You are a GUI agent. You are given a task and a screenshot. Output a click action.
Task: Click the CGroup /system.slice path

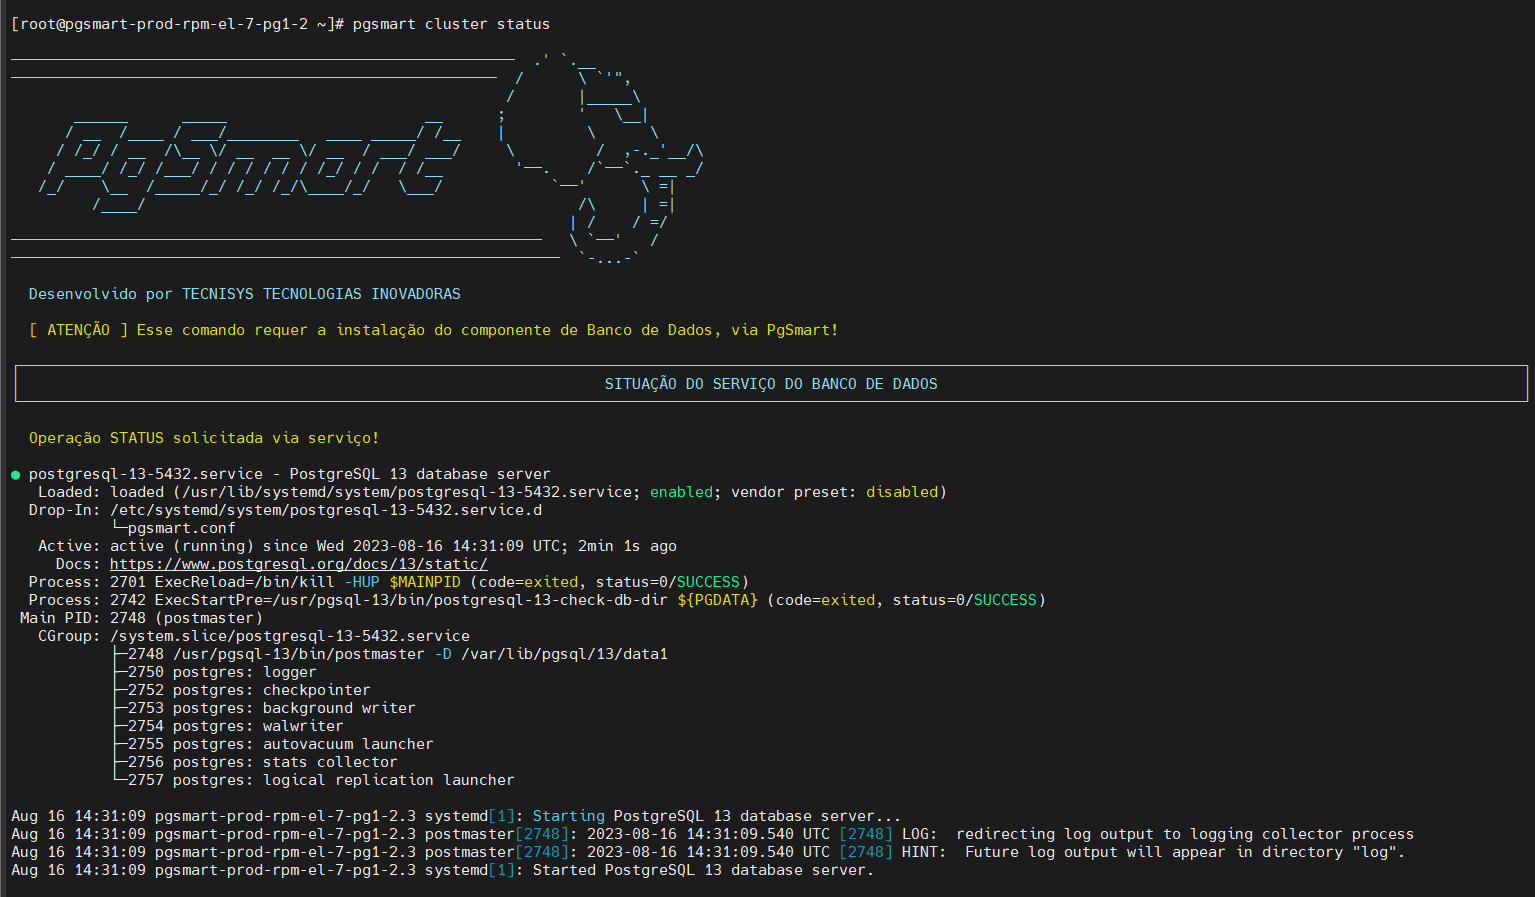290,636
